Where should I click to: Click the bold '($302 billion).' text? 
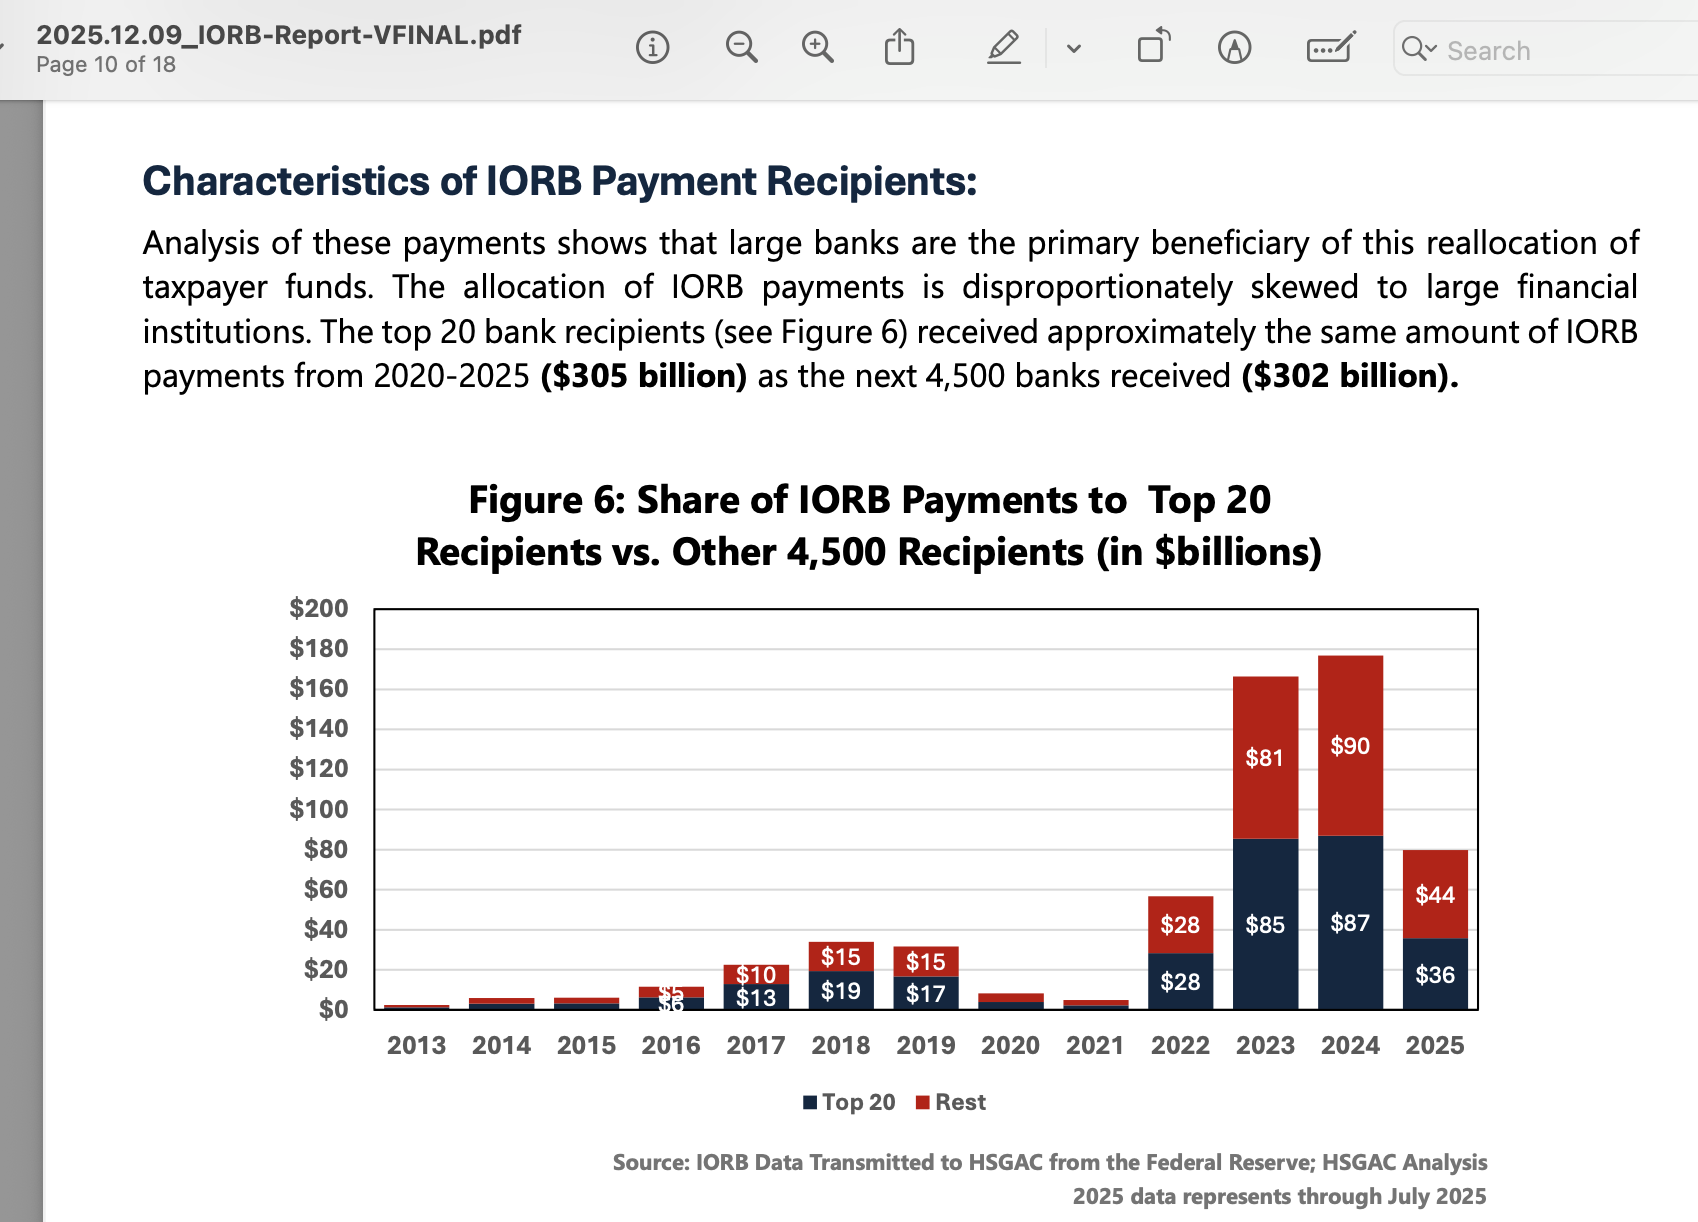1350,376
